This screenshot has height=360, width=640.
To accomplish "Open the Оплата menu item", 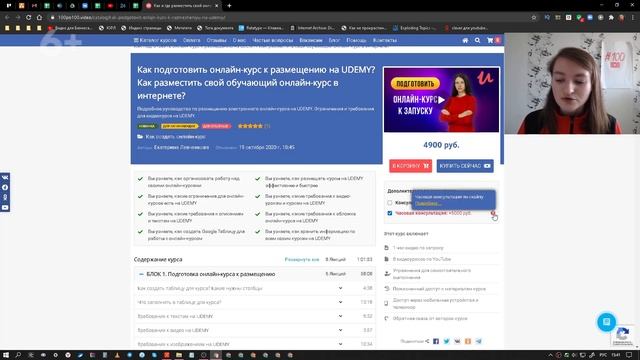I will tap(191, 40).
